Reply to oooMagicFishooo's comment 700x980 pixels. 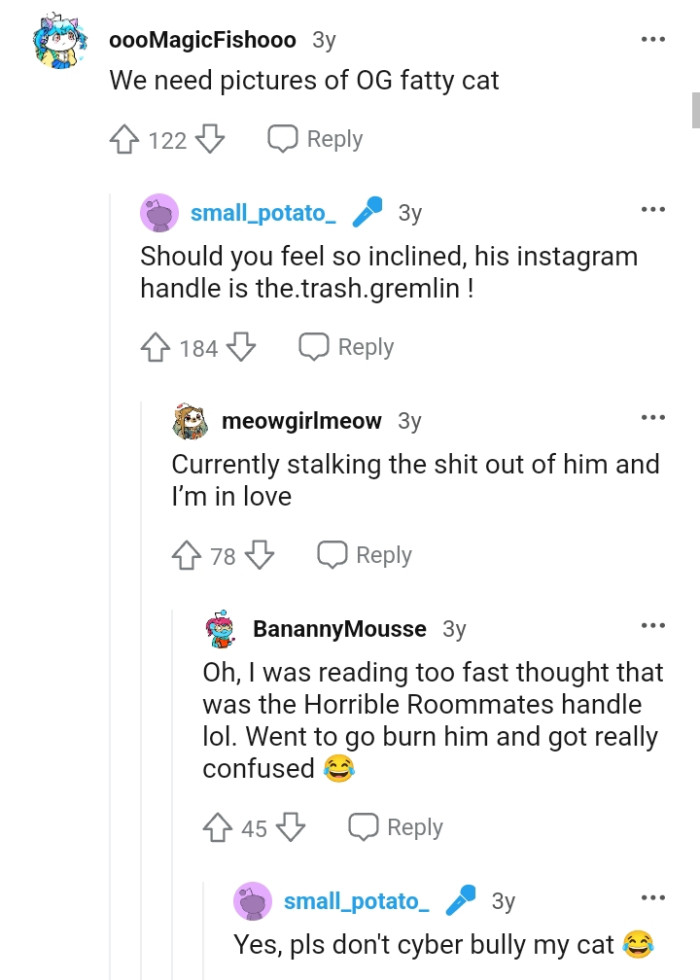(315, 140)
